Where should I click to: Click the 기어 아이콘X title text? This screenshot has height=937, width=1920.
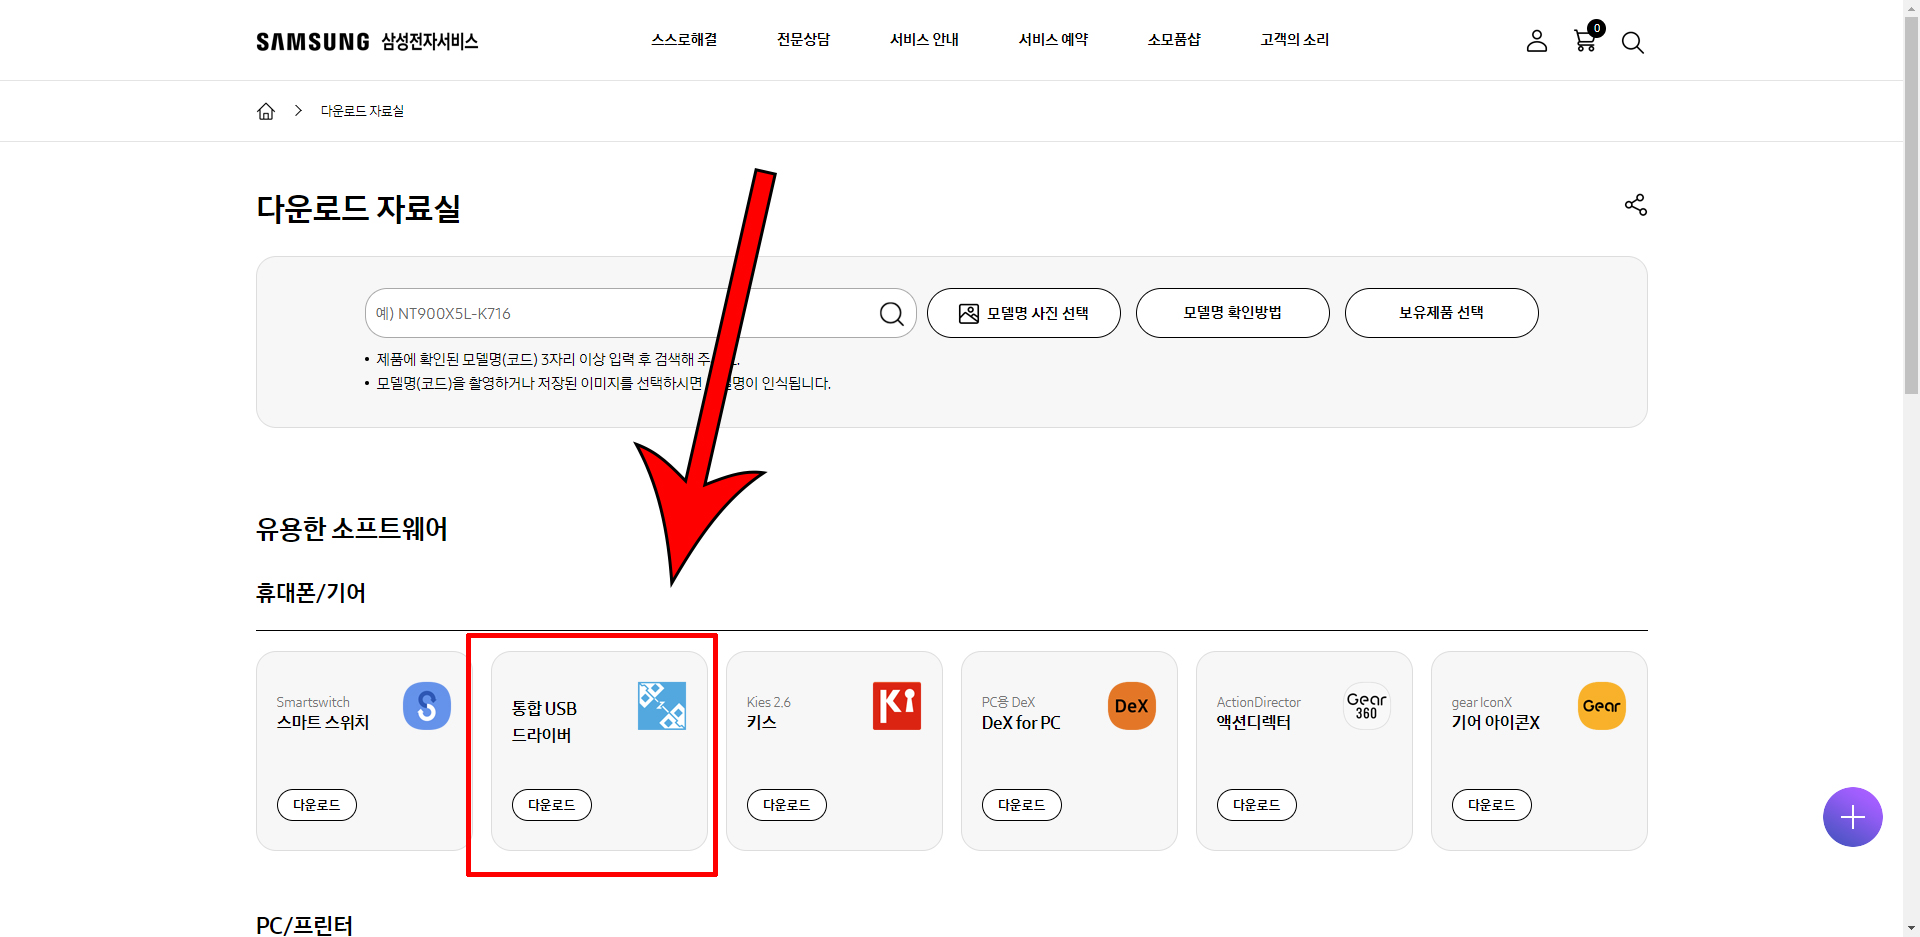[1496, 722]
